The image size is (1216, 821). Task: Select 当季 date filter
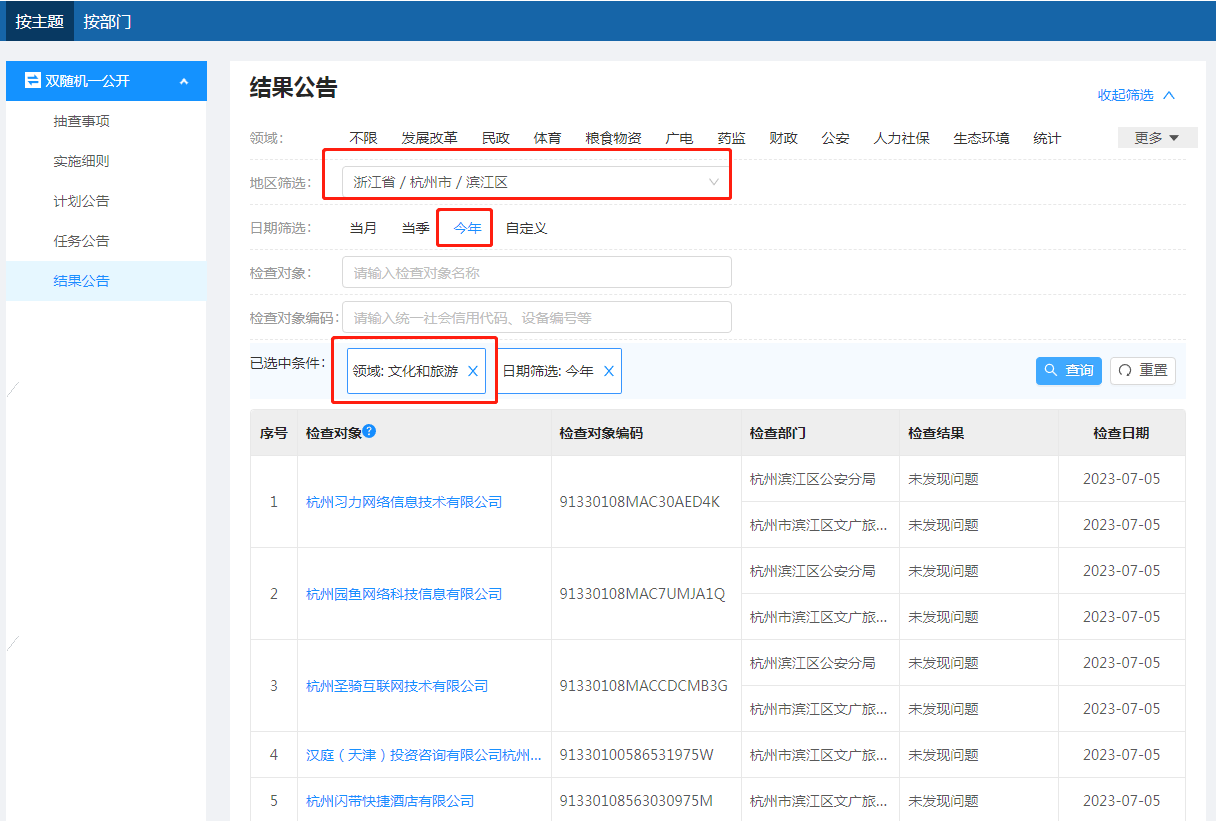coord(415,228)
